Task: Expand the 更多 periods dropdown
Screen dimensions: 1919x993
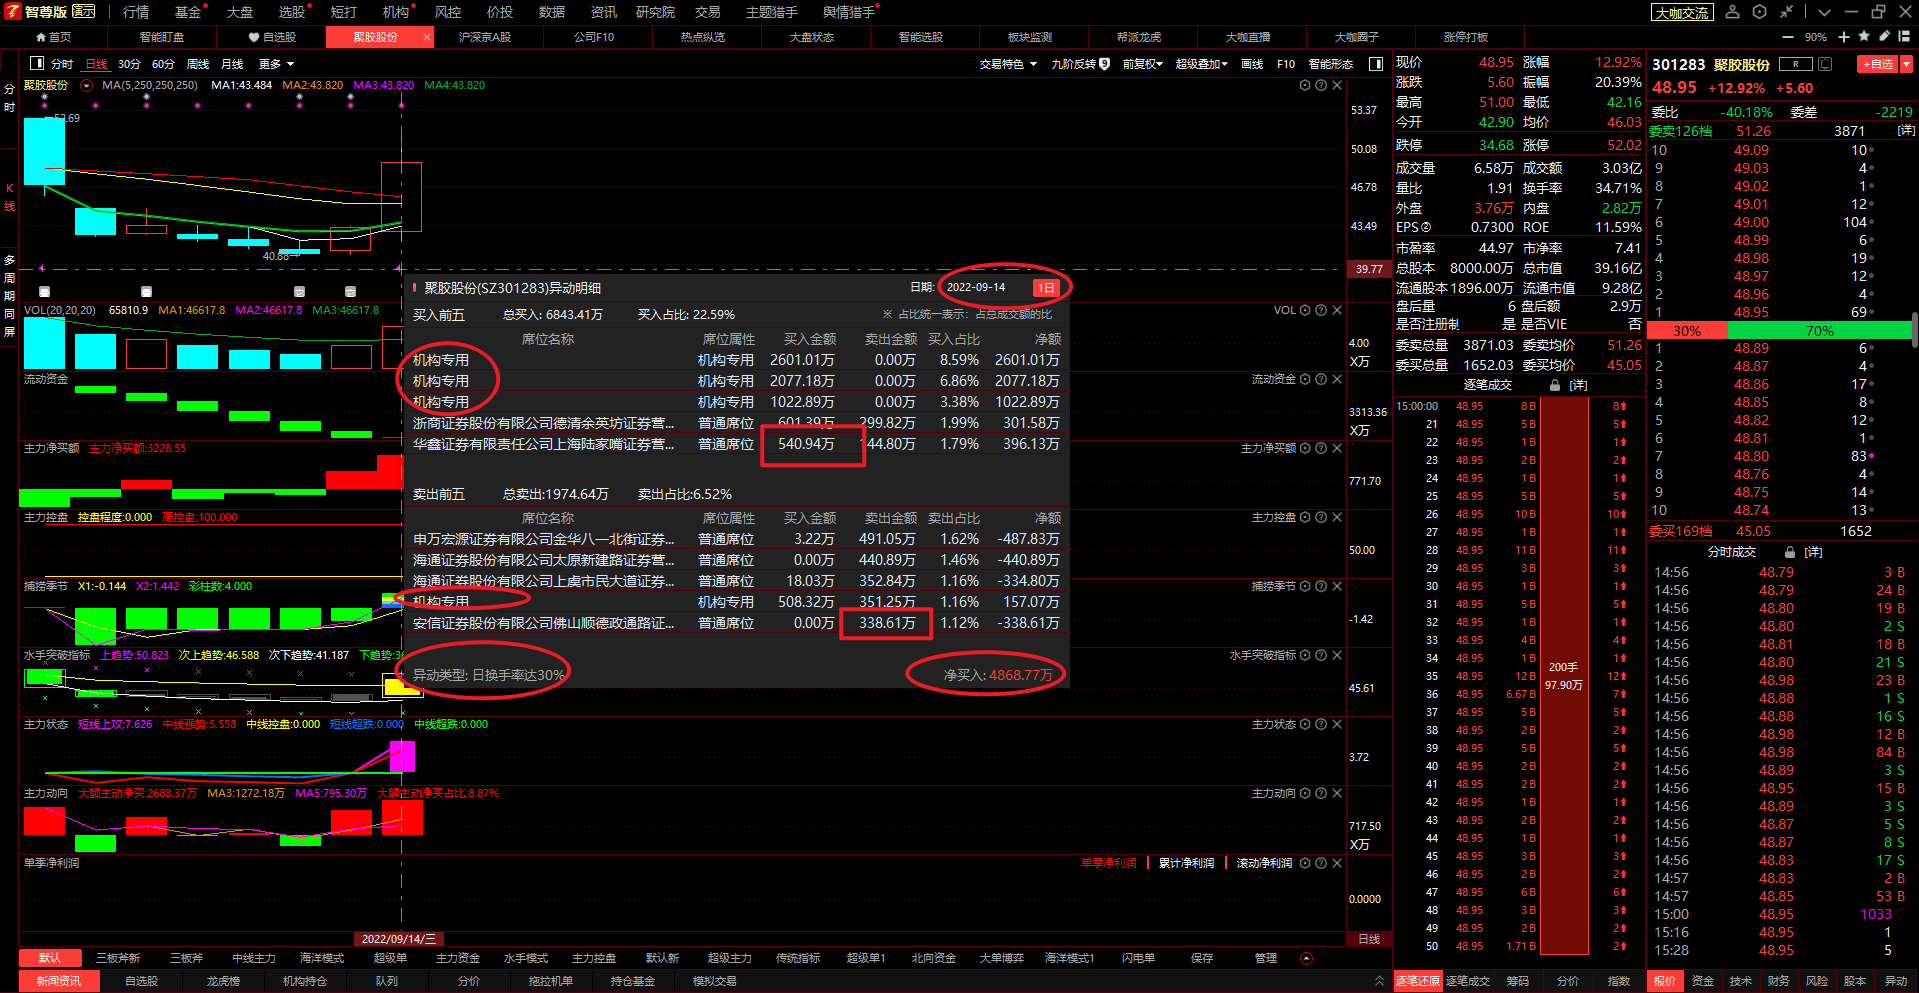Action: [x=276, y=64]
